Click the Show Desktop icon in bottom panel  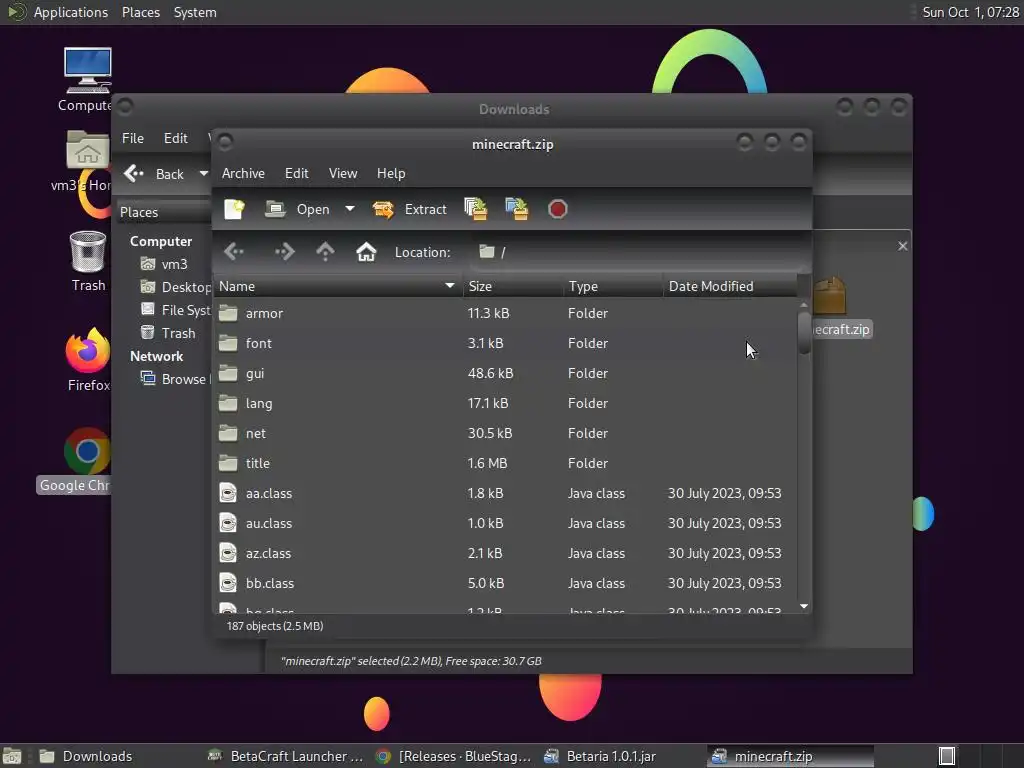(12, 756)
